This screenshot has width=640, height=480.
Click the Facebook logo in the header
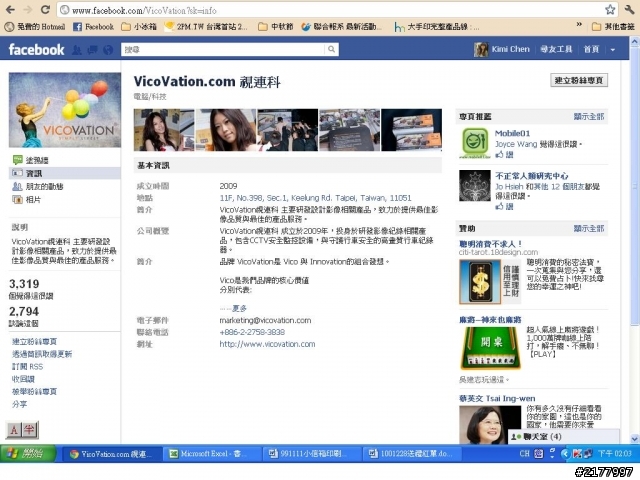36,49
